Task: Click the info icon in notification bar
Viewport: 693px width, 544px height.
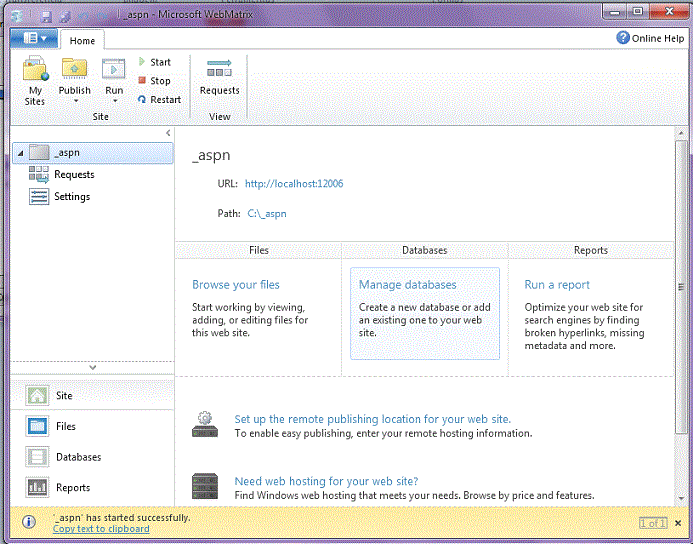Action: tap(29, 522)
